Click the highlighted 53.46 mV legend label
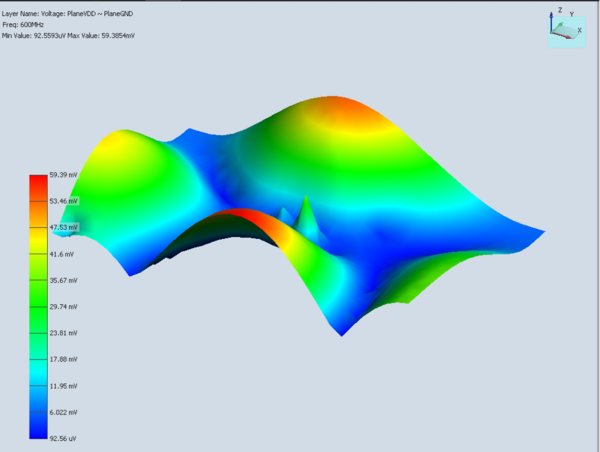This screenshot has width=600, height=452. [x=64, y=201]
